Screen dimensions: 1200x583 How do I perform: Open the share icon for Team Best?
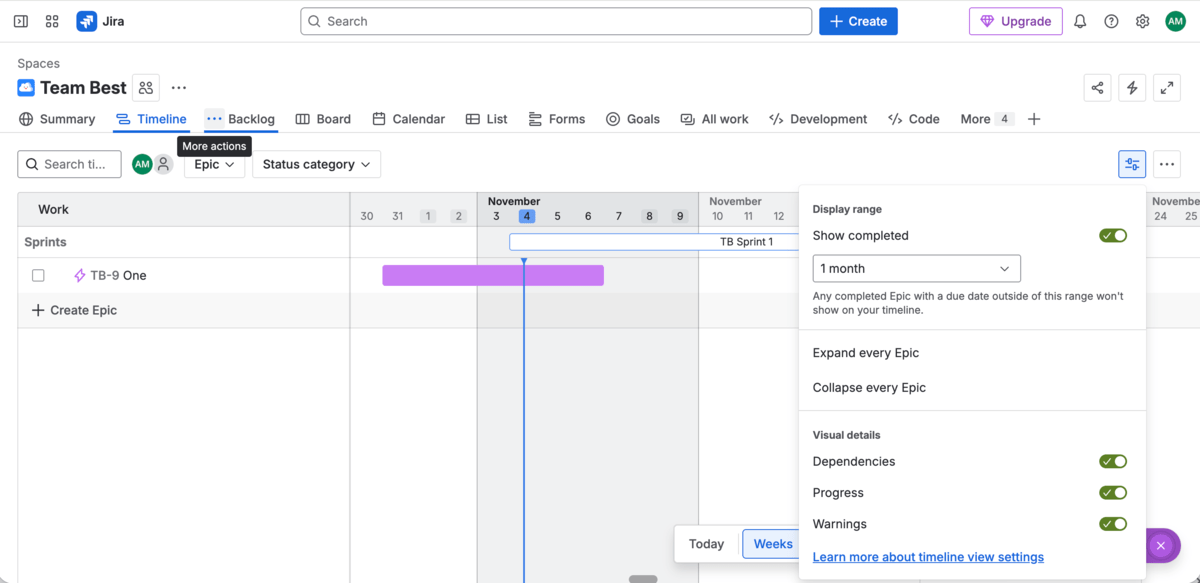1097,87
